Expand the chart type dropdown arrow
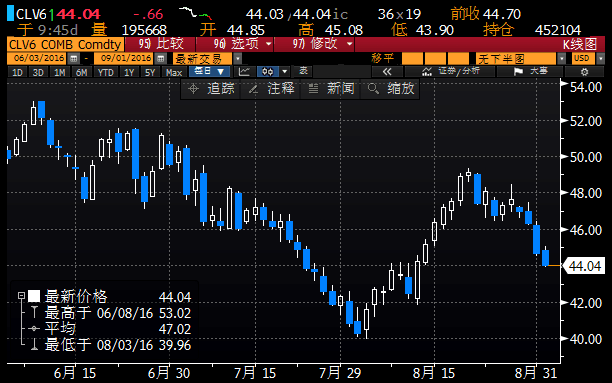The image size is (612, 383). coord(285,72)
